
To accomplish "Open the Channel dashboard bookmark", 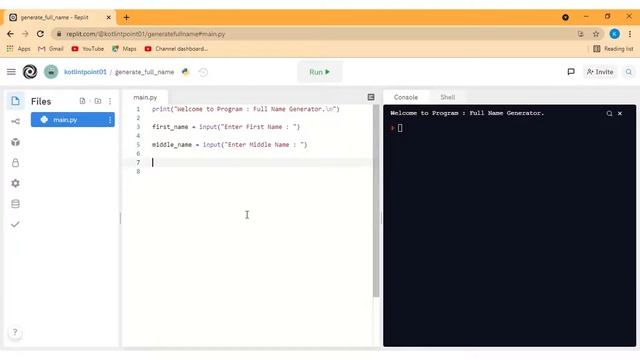I will point(176,49).
